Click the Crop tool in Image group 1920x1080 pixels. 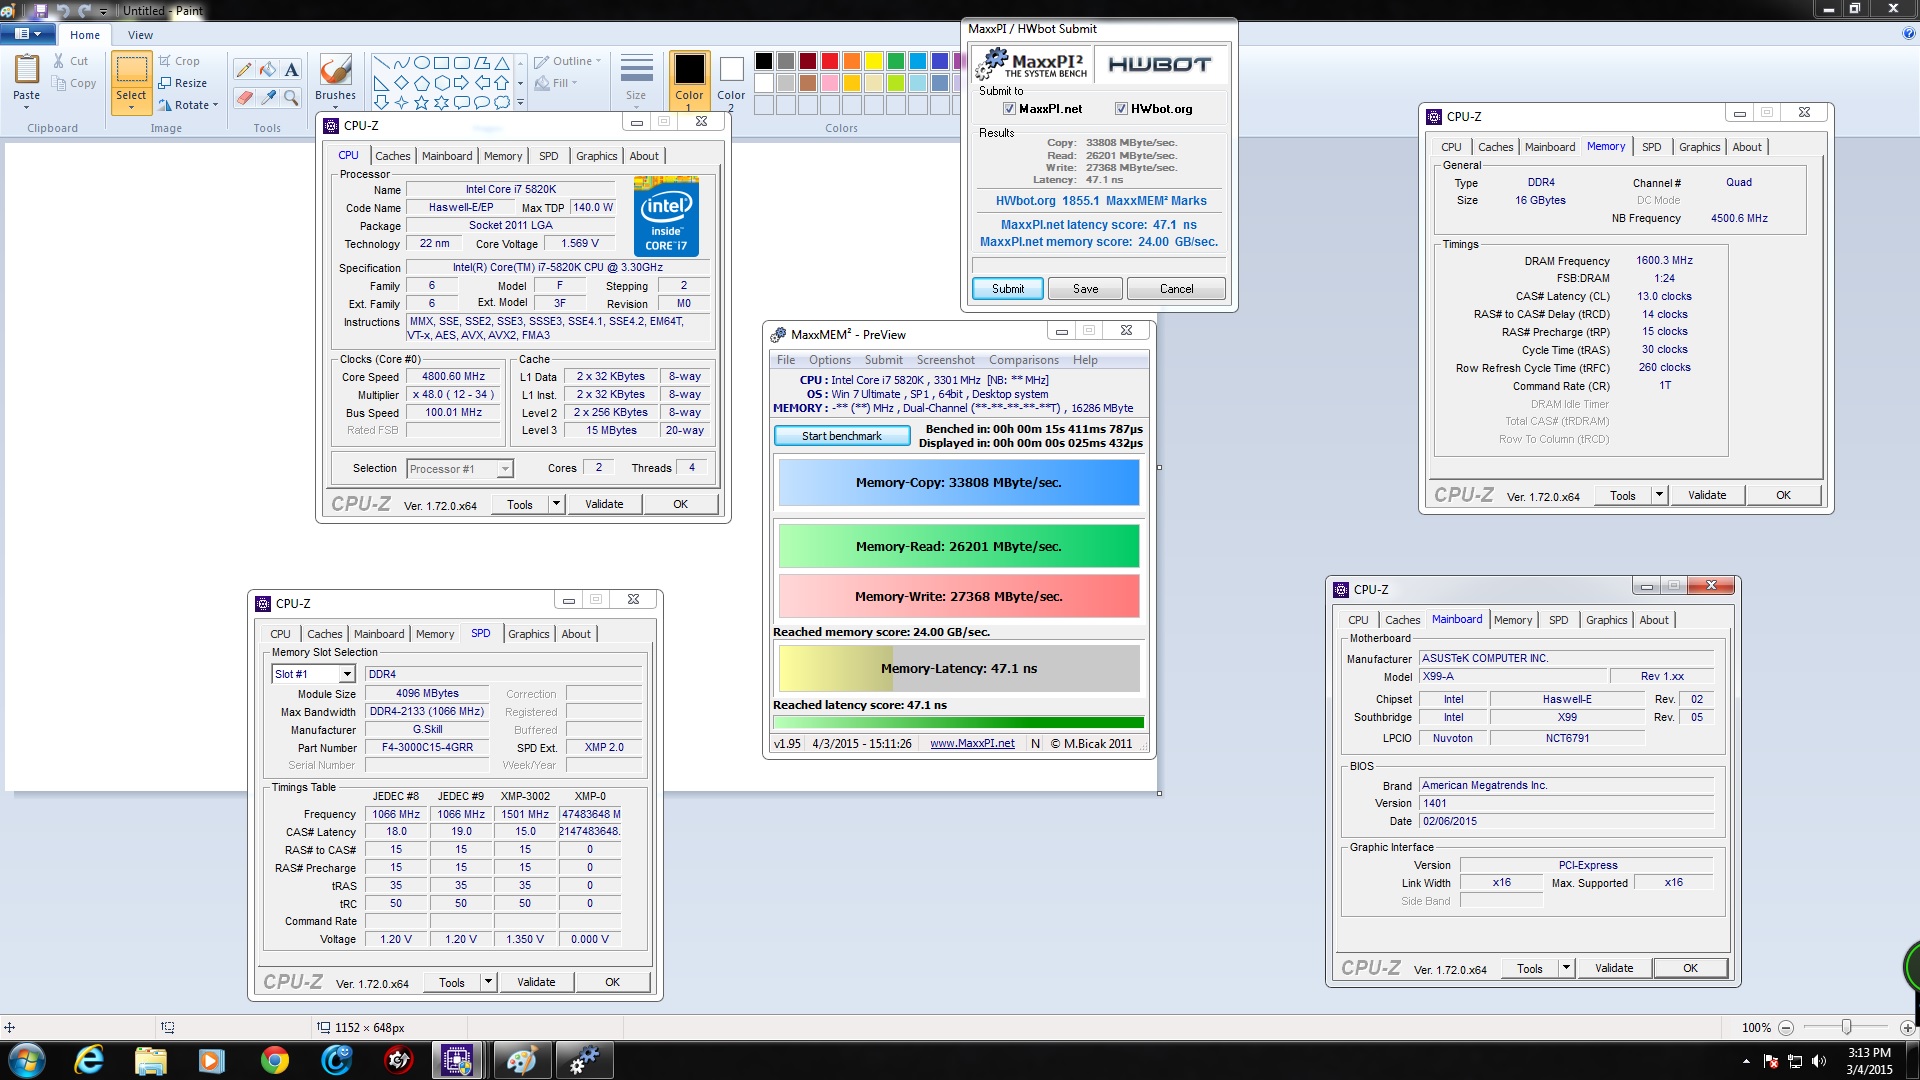coord(179,61)
